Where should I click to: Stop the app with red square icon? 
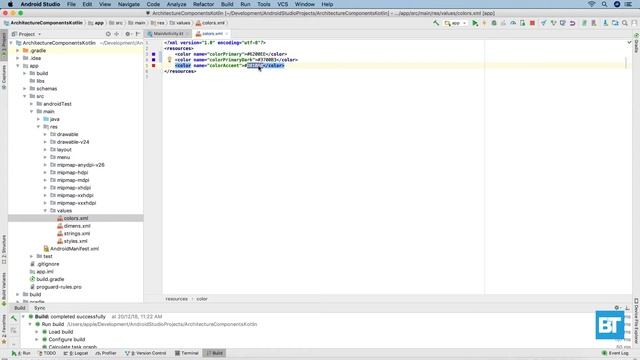click(532, 23)
